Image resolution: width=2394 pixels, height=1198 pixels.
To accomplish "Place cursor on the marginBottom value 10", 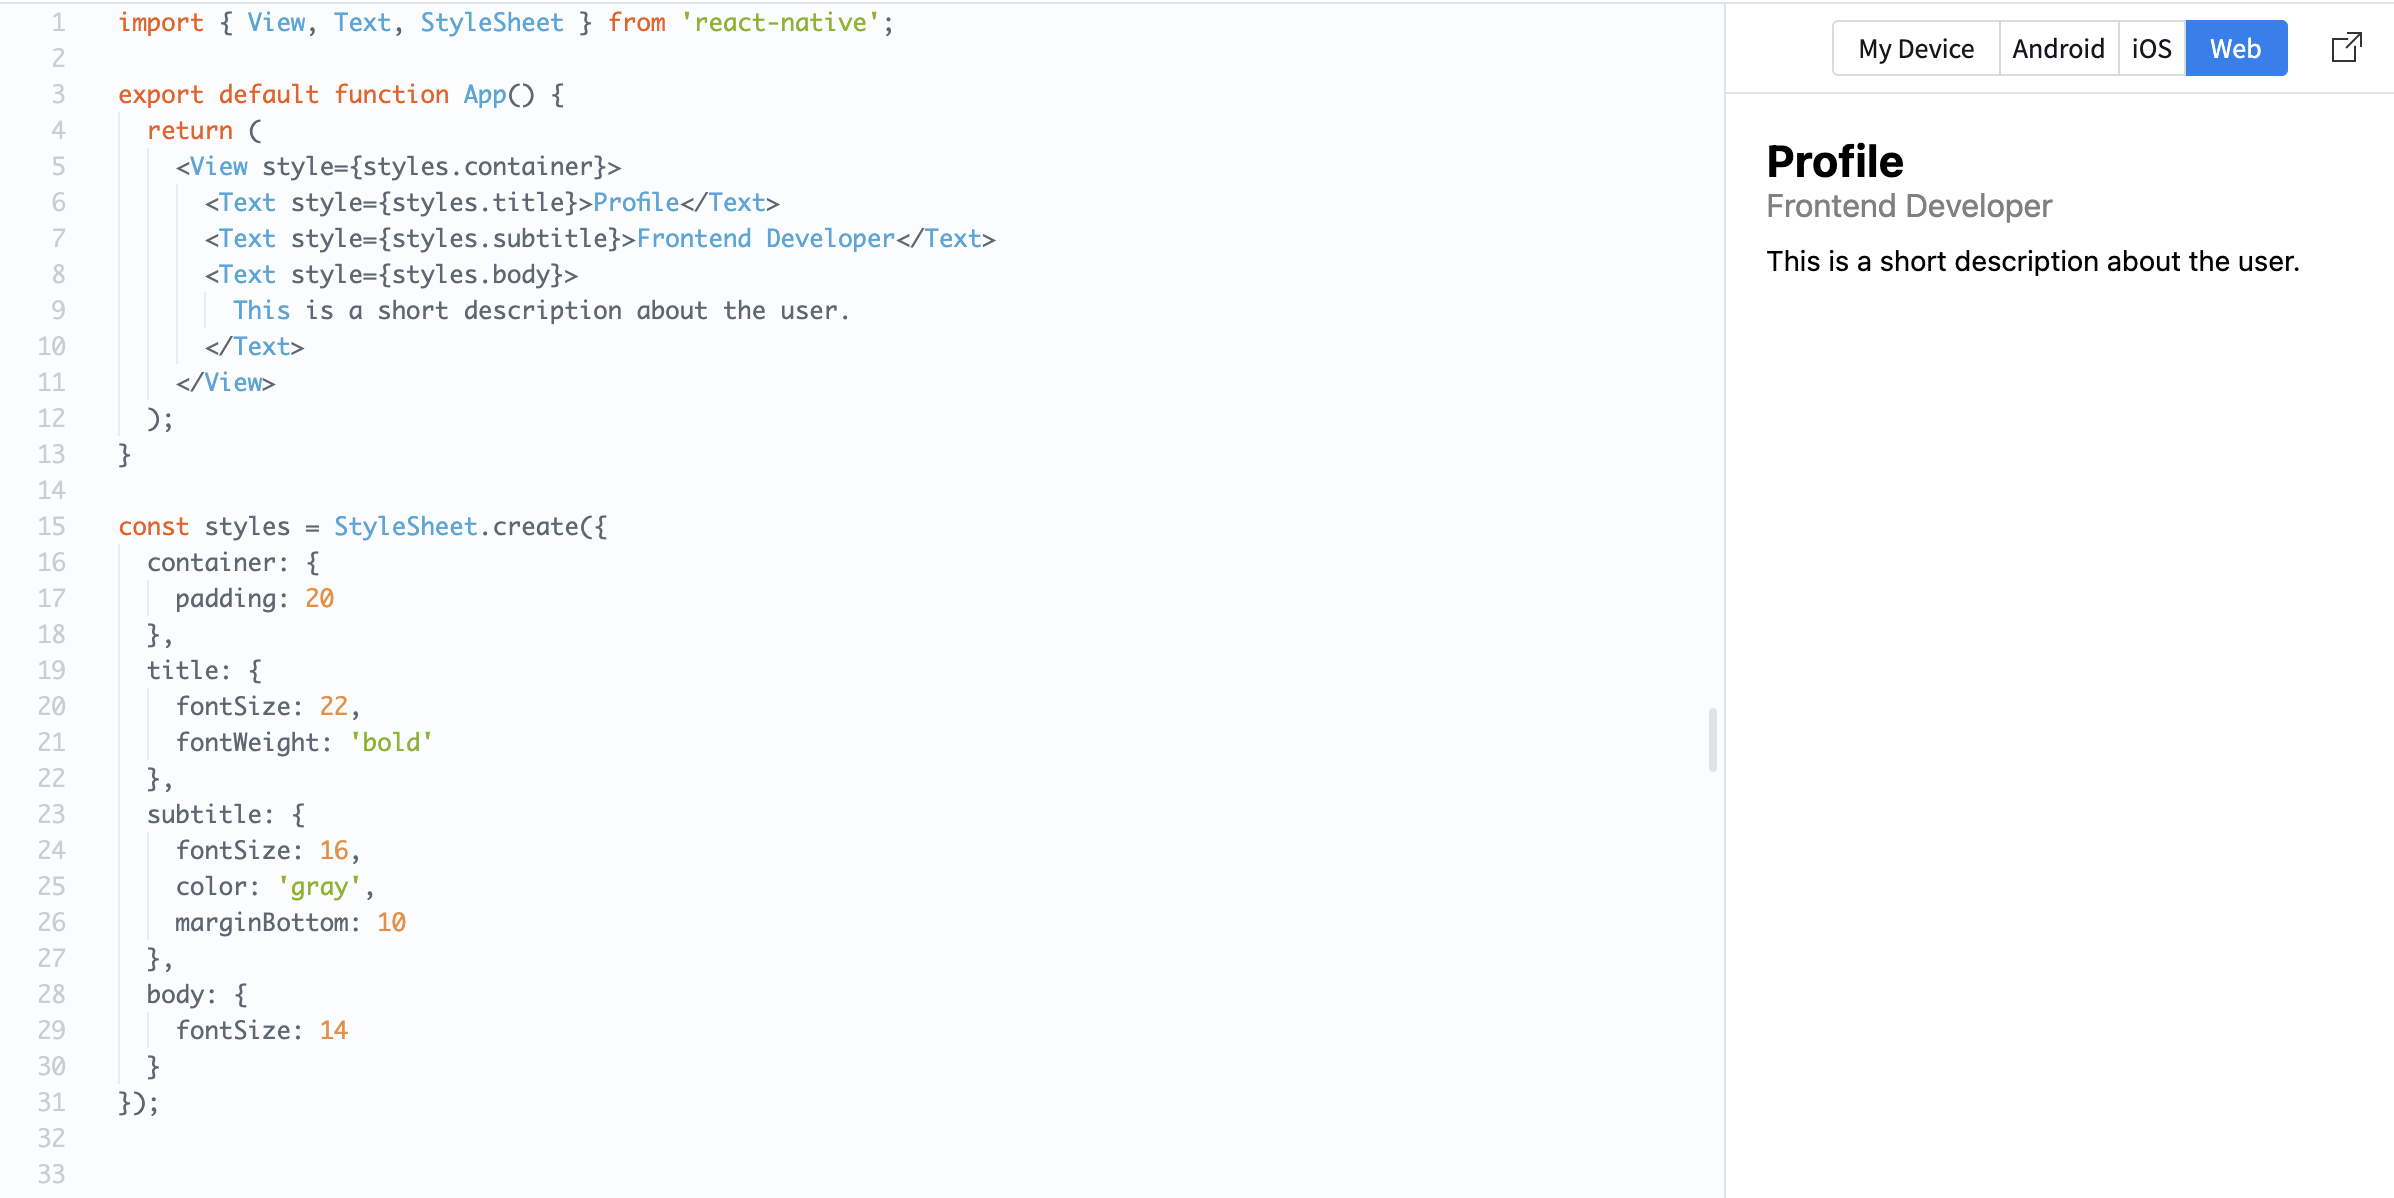I will 391,923.
